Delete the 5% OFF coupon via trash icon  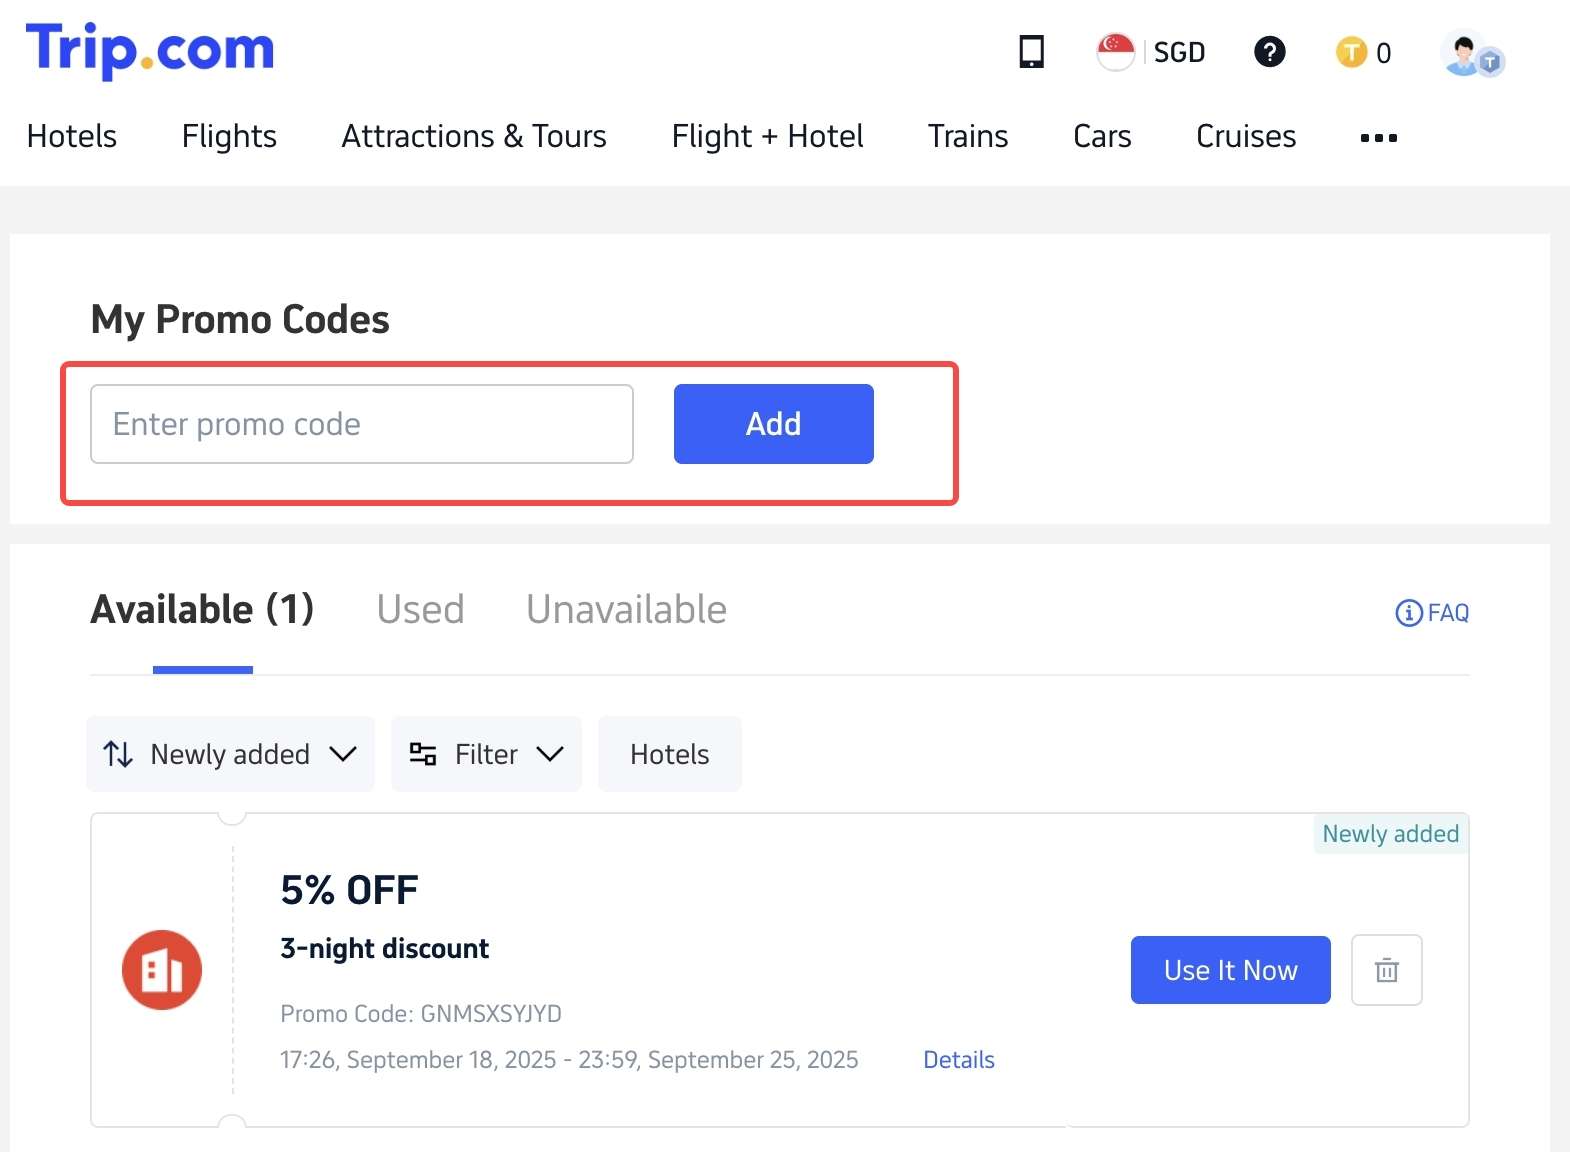pos(1386,969)
